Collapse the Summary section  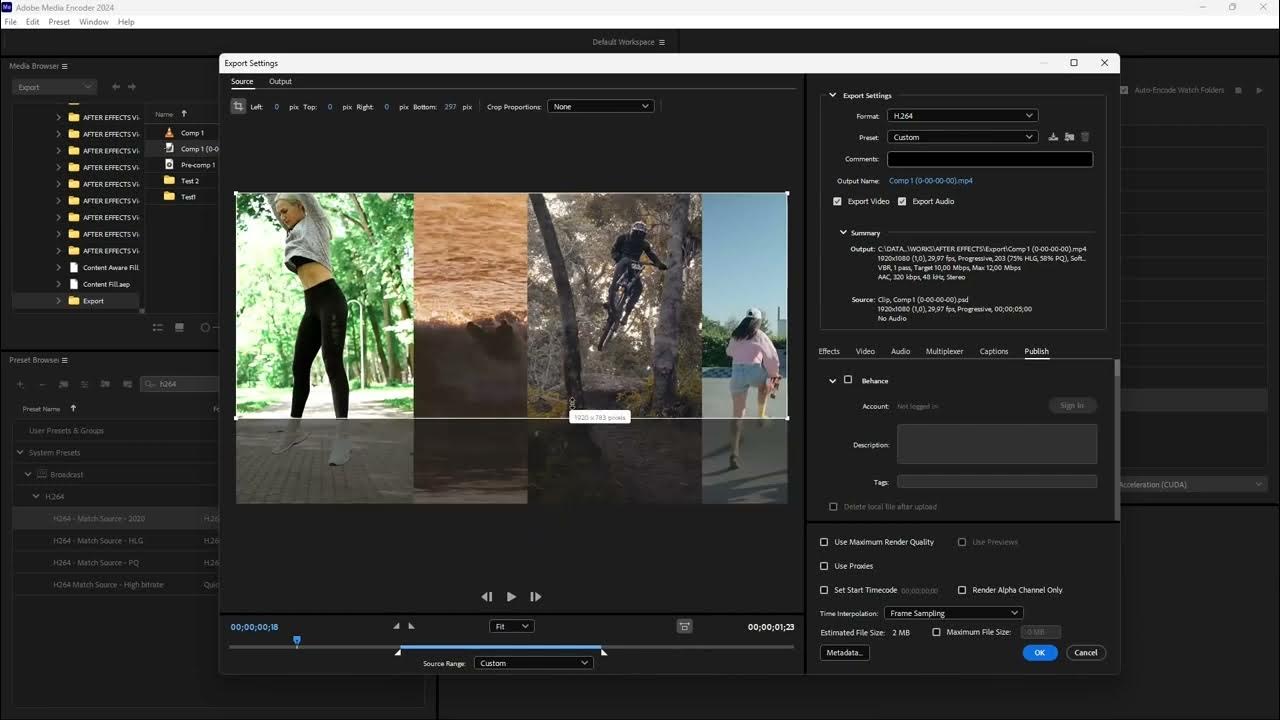[x=843, y=233]
